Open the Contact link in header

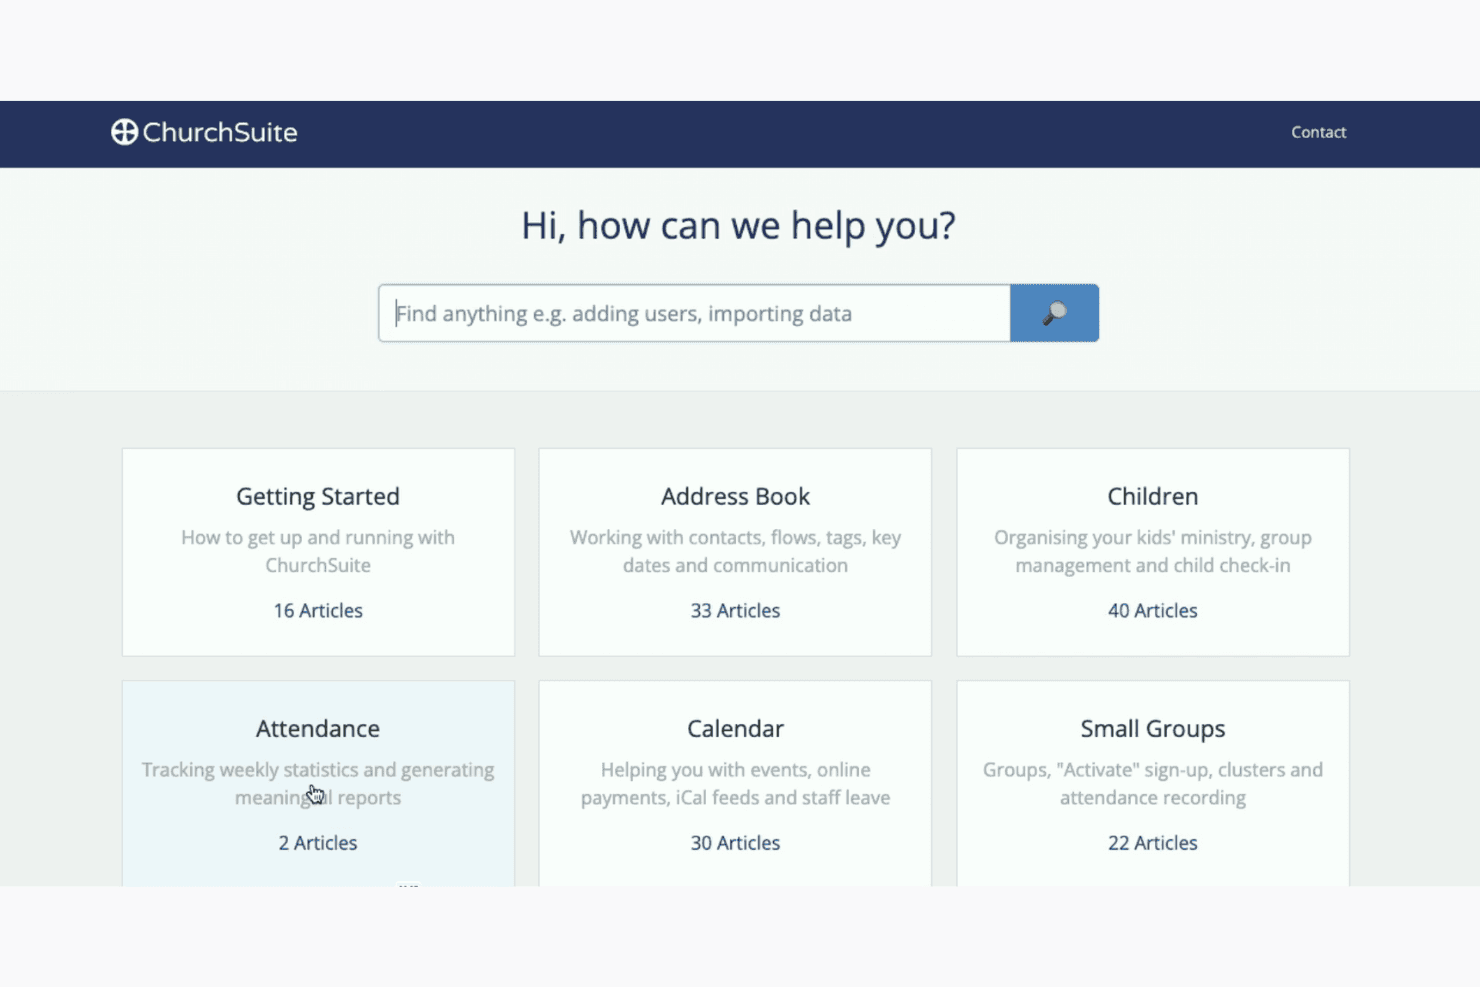[x=1318, y=132]
